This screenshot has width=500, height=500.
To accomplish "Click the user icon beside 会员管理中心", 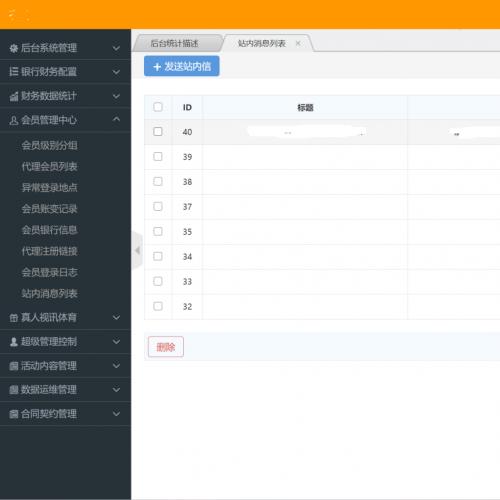I will 14,120.
